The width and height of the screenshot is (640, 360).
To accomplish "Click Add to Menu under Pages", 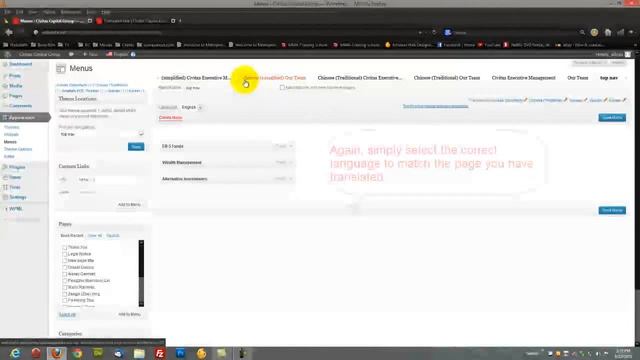I will pos(129,314).
